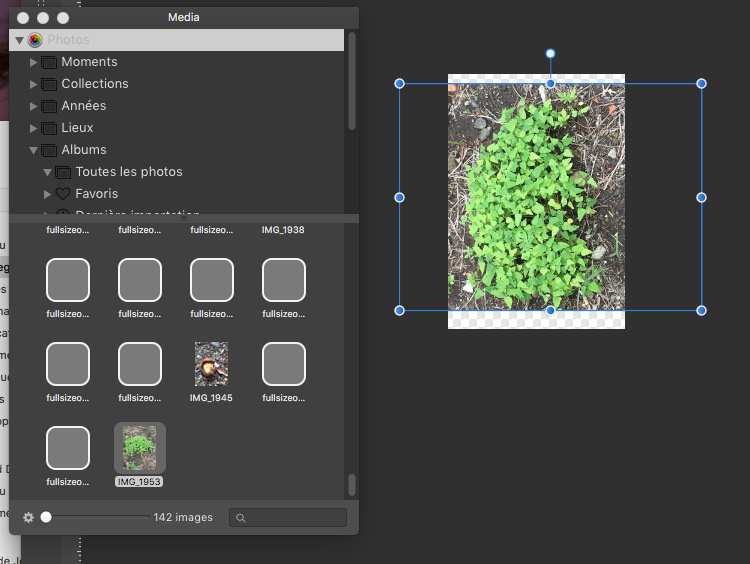Select the Albums label

[x=84, y=150]
